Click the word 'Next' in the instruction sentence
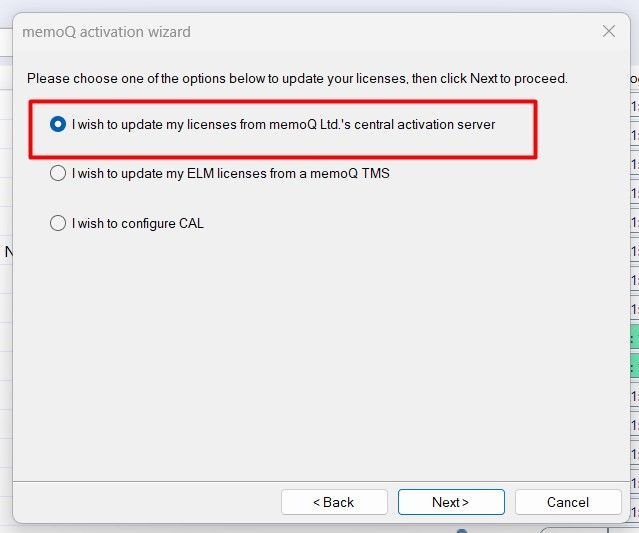 tap(484, 78)
